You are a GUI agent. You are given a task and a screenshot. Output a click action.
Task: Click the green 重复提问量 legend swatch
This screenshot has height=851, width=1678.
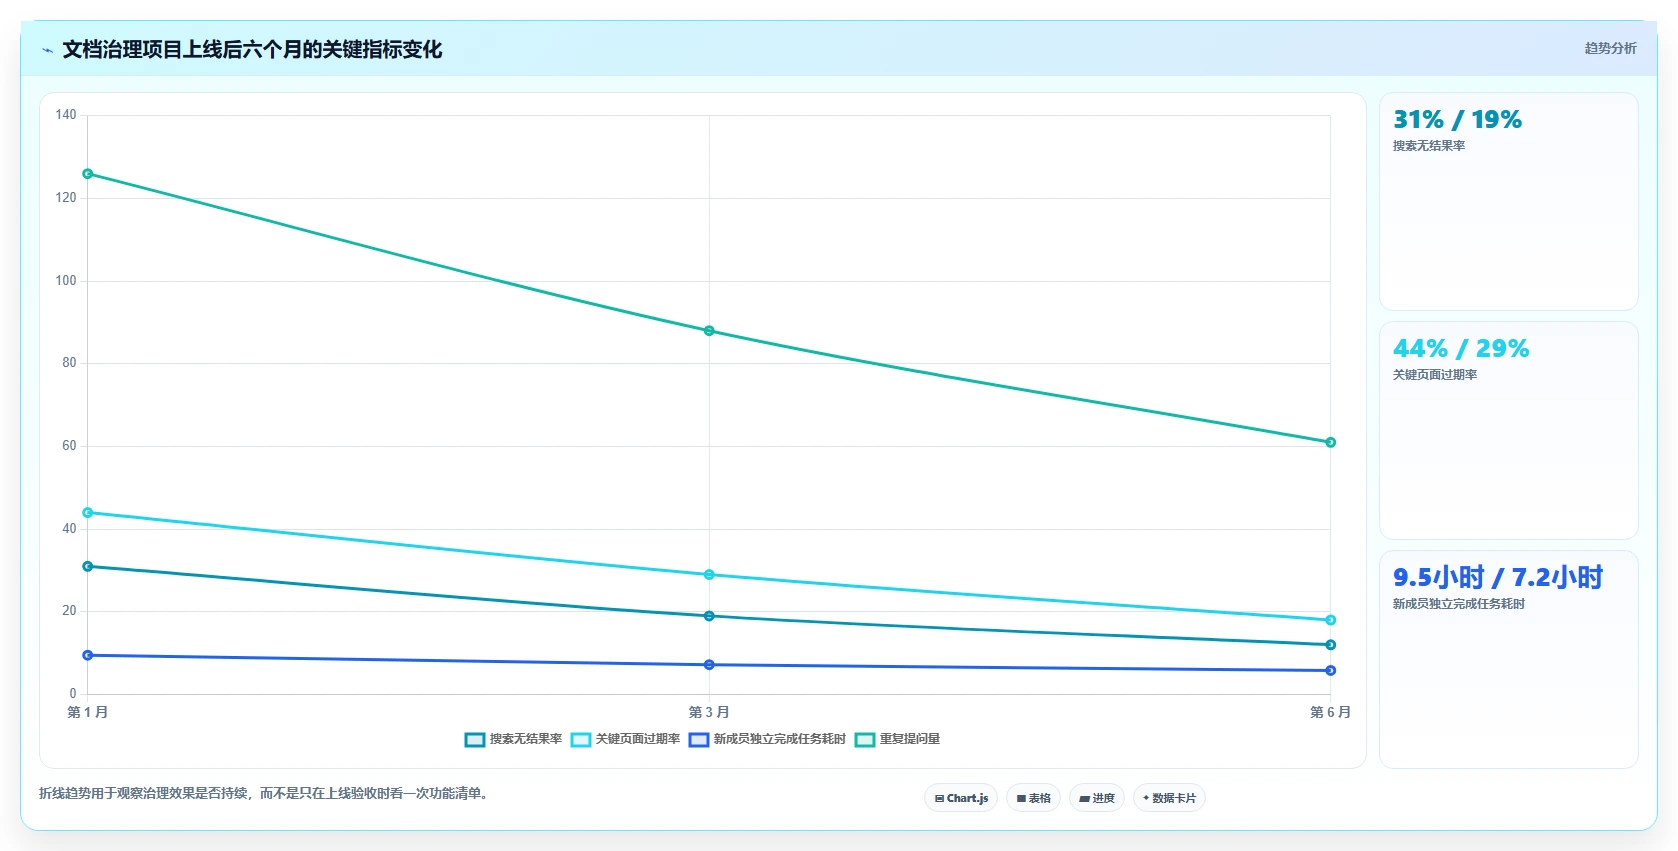point(865,740)
